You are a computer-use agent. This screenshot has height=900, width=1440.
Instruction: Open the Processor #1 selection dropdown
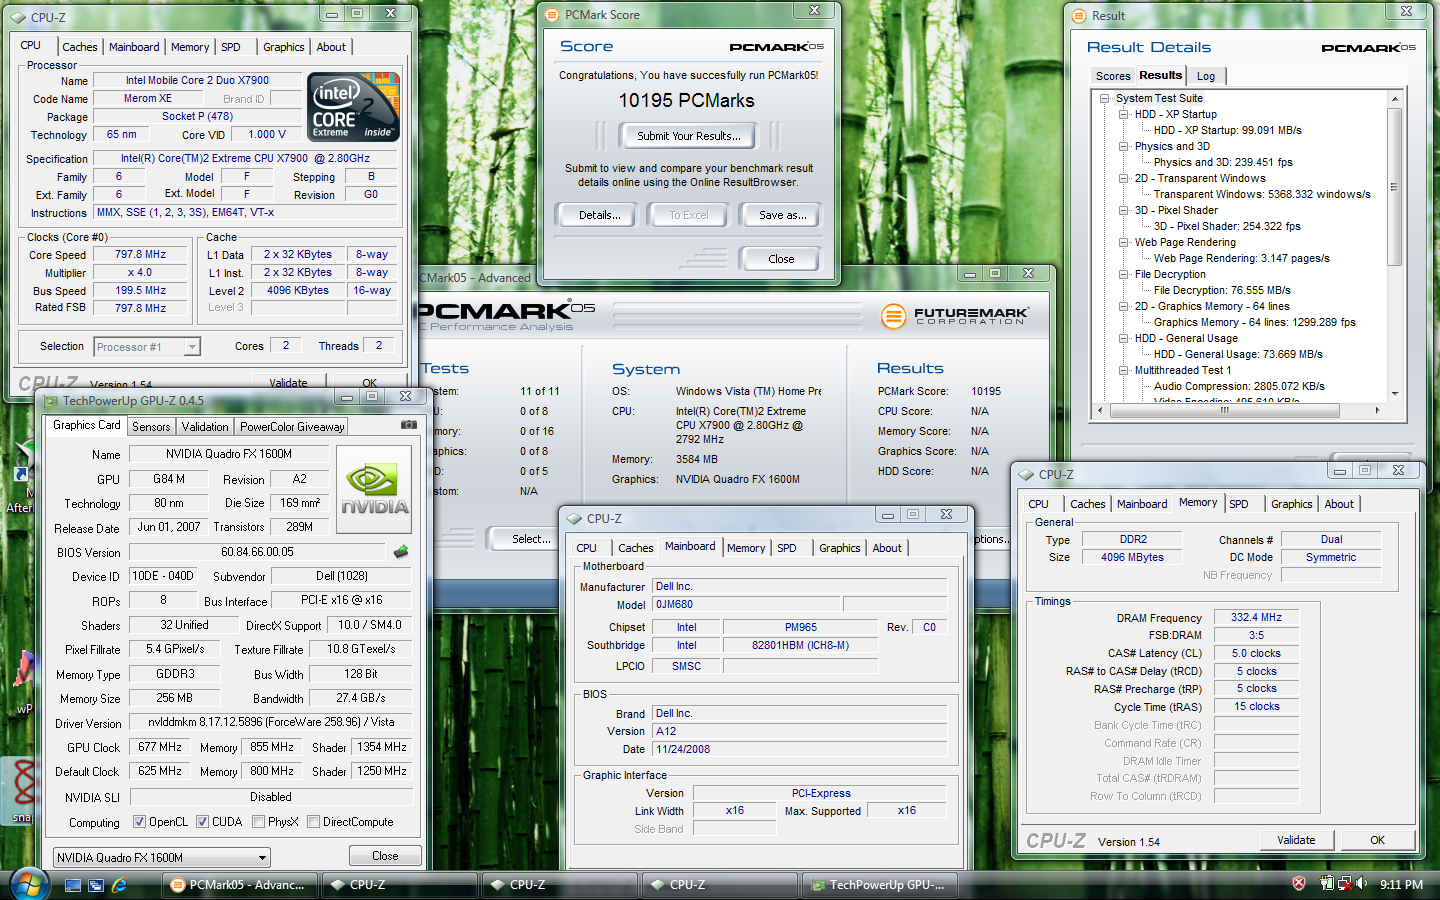[x=147, y=347]
